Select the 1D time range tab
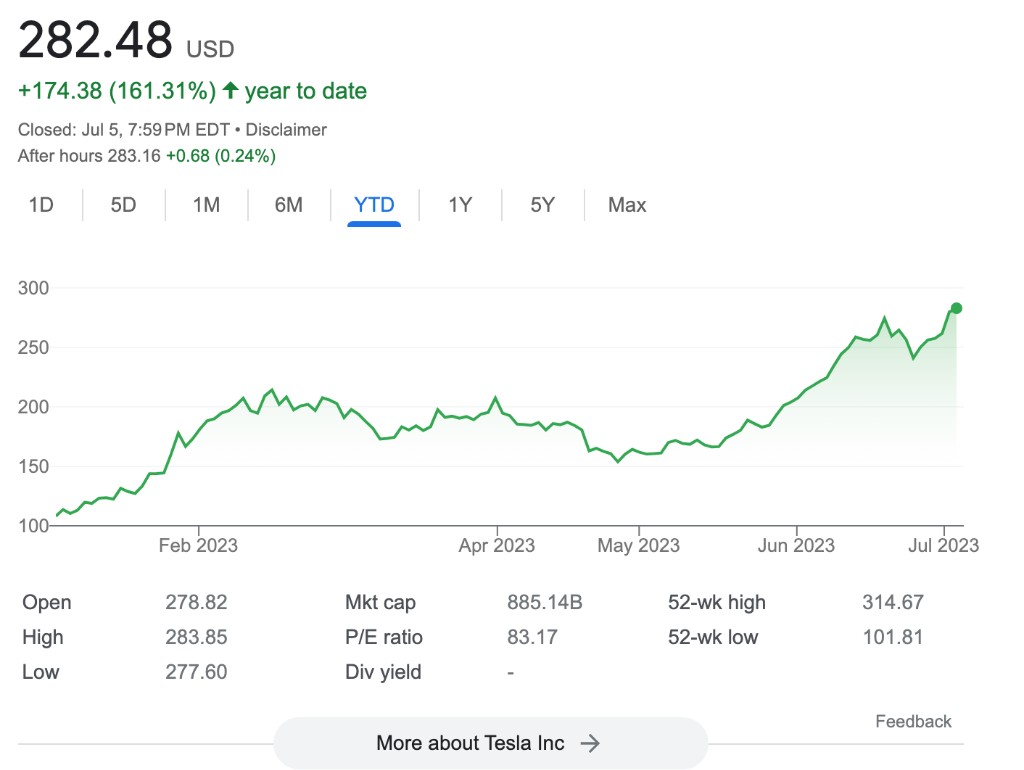Viewport: 1024px width, 770px height. click(x=41, y=205)
